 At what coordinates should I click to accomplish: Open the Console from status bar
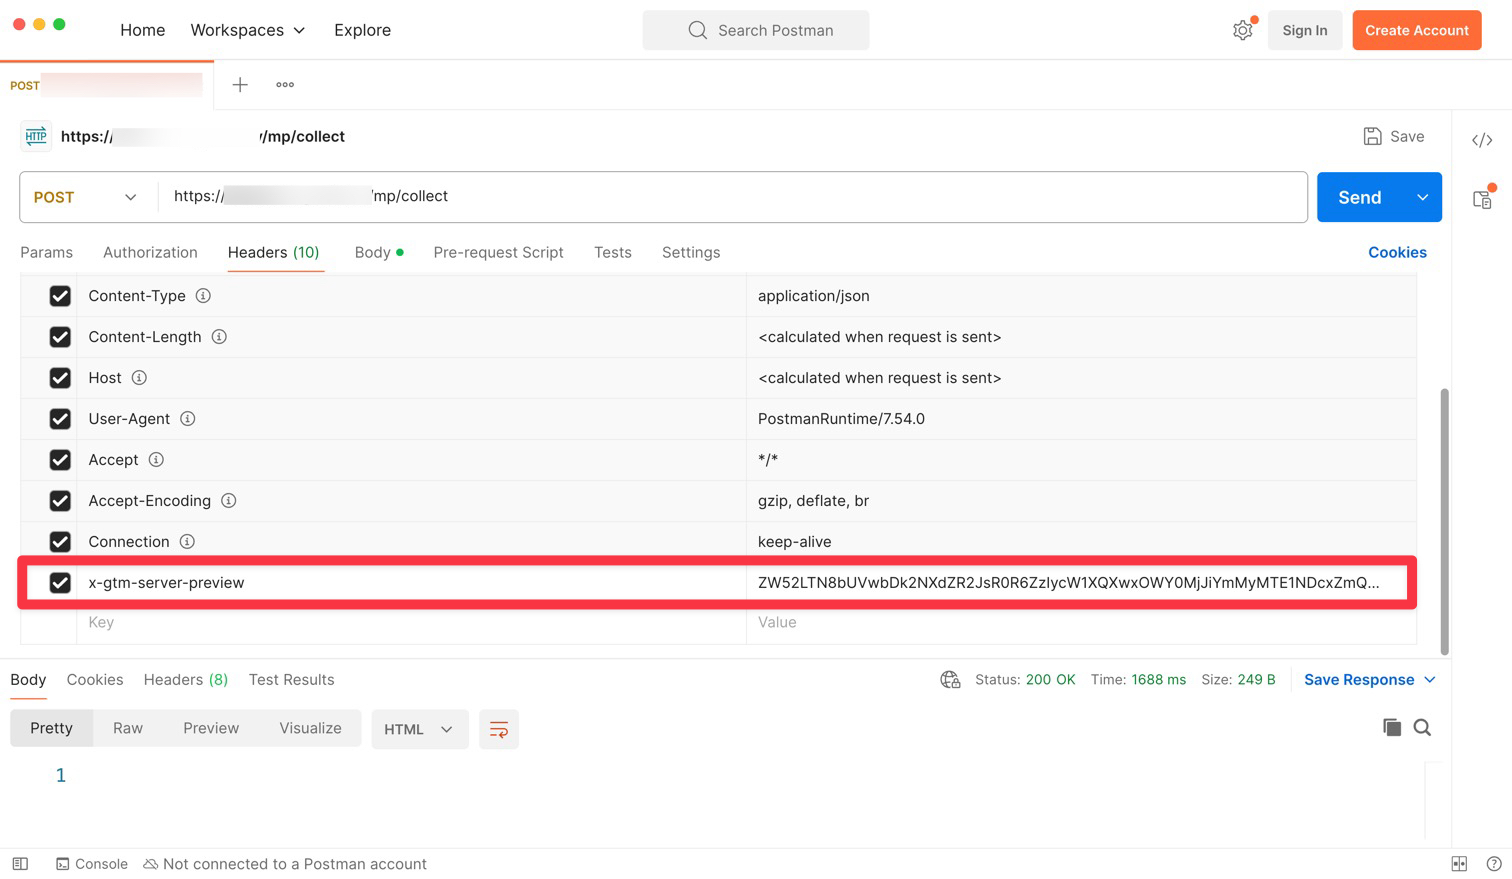[x=92, y=864]
